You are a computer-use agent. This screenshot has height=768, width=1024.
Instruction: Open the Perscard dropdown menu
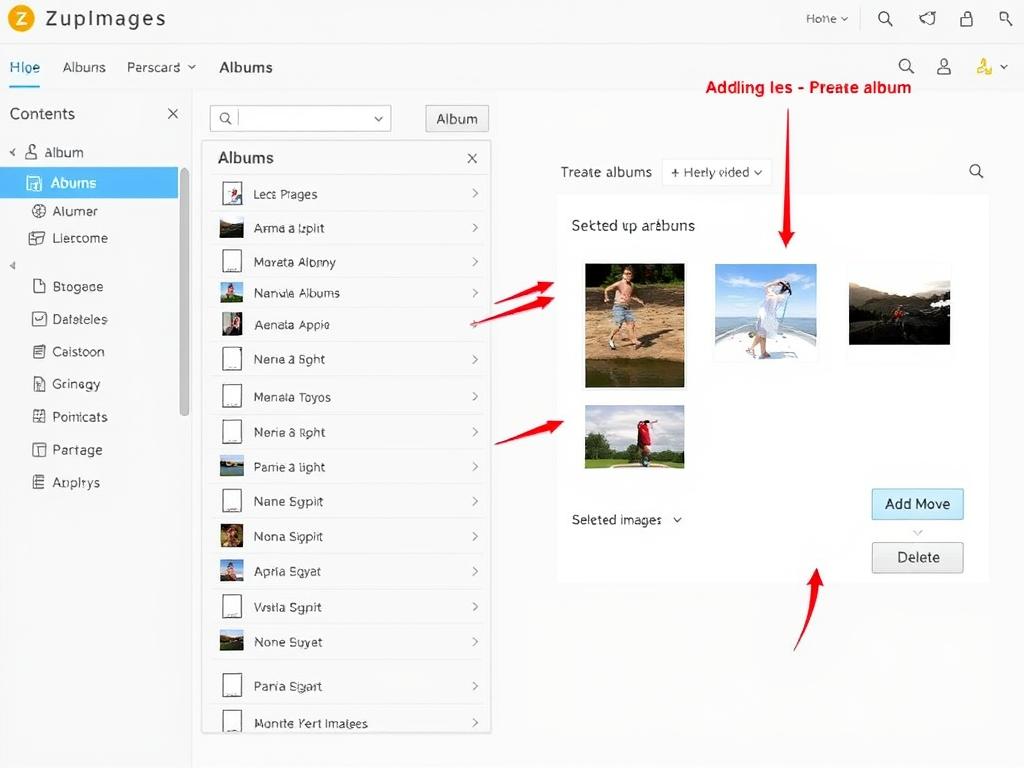tap(161, 67)
